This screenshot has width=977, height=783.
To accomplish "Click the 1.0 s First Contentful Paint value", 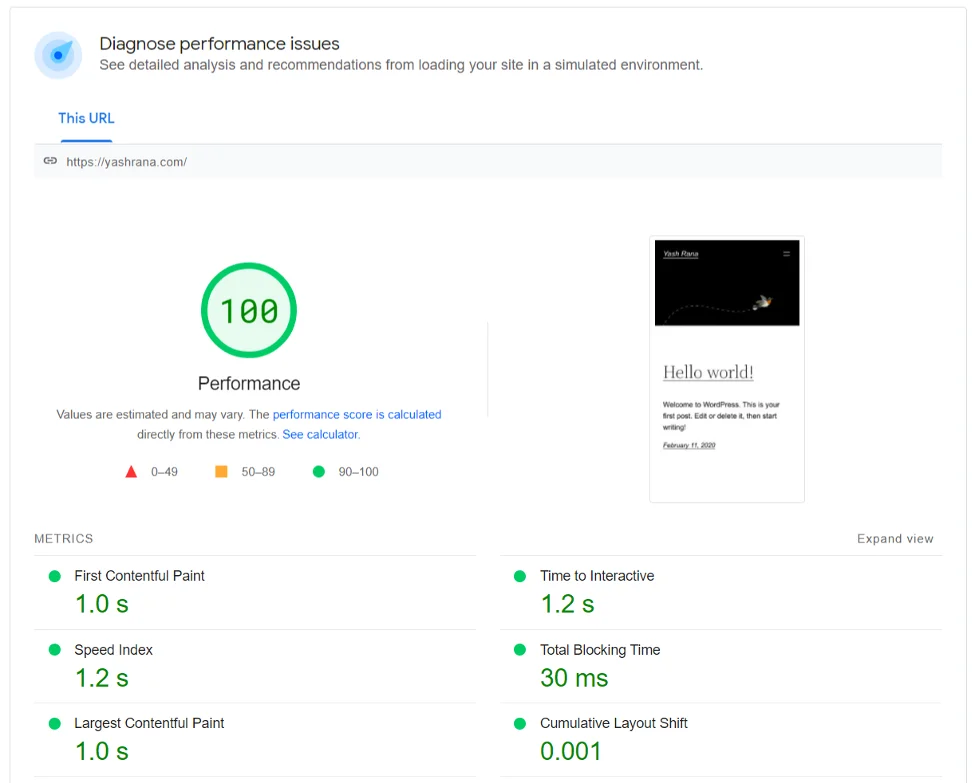I will click(x=102, y=604).
